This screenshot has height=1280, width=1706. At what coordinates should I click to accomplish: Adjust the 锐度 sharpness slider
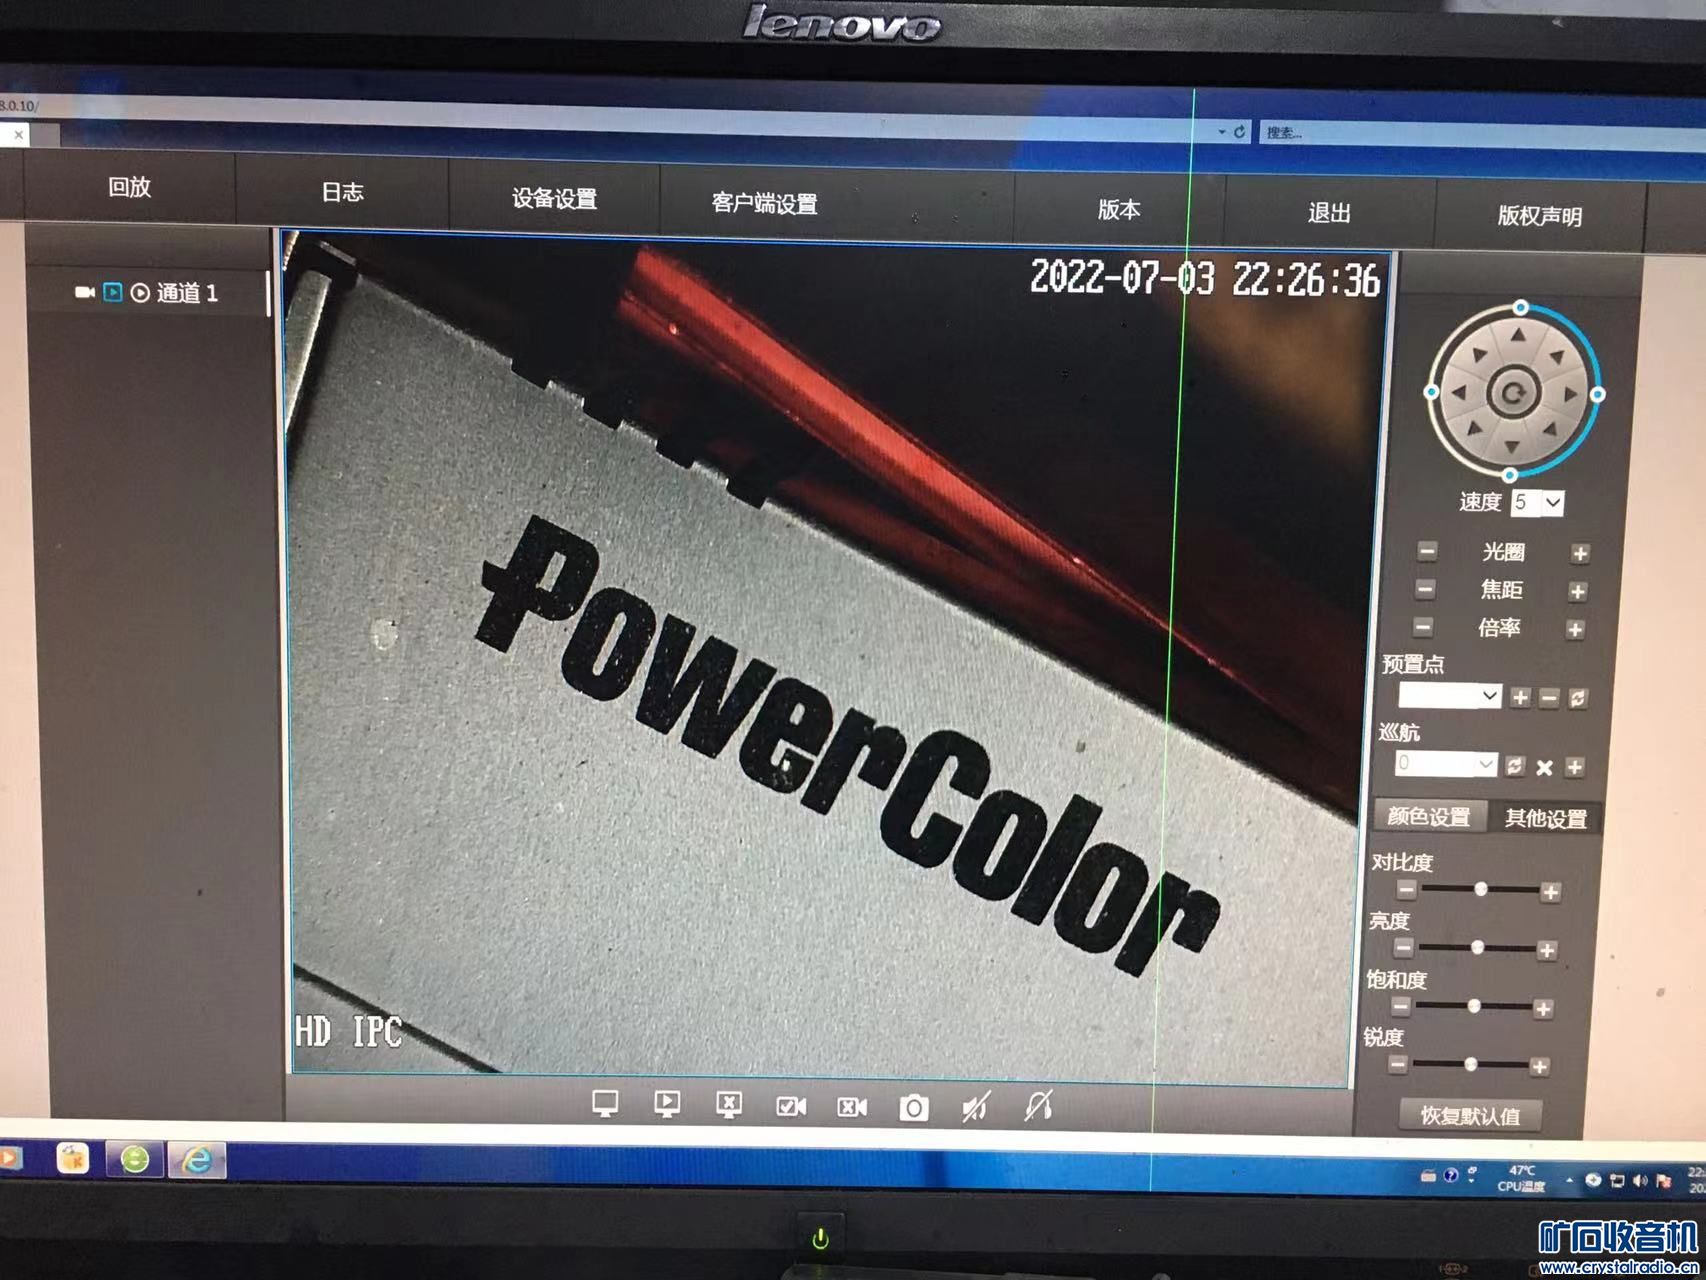pyautogui.click(x=1470, y=1065)
